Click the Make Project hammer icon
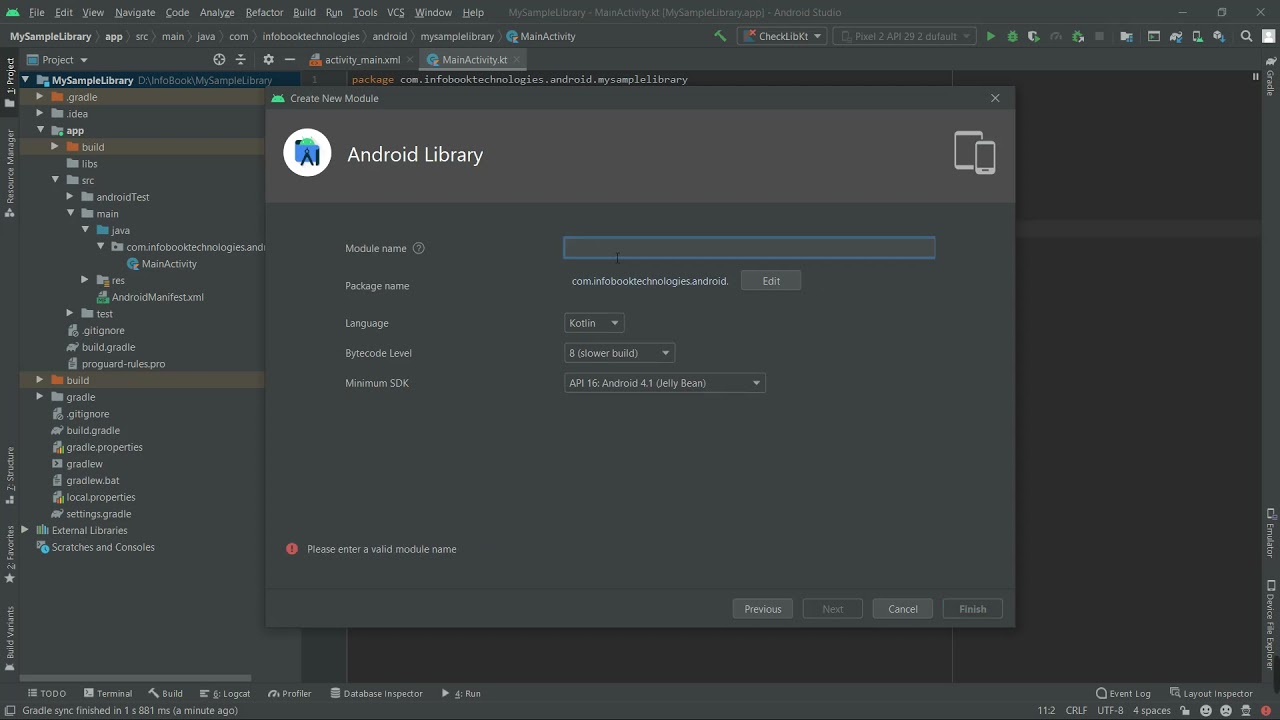Viewport: 1280px width, 720px height. coord(720,36)
